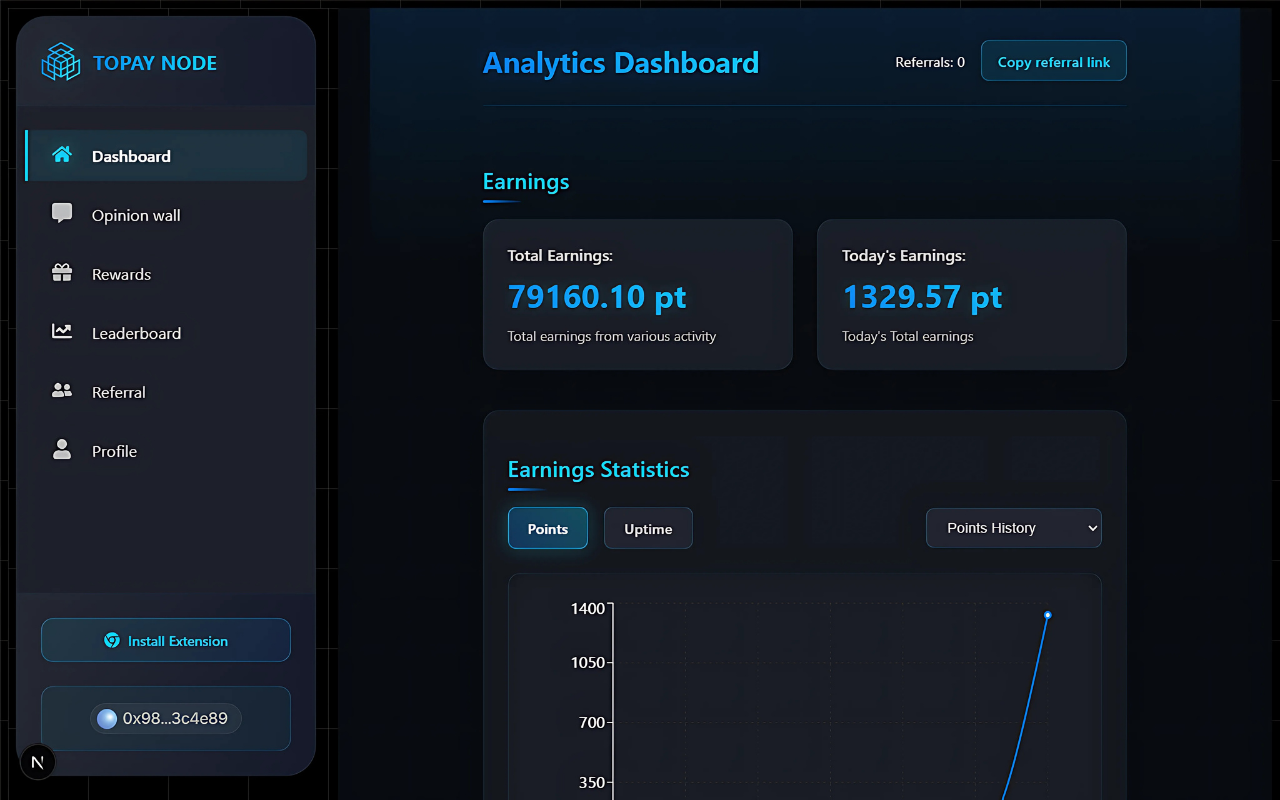Screen dimensions: 1280x800
Task: Navigate to the Leaderboard
Action: coord(166,333)
